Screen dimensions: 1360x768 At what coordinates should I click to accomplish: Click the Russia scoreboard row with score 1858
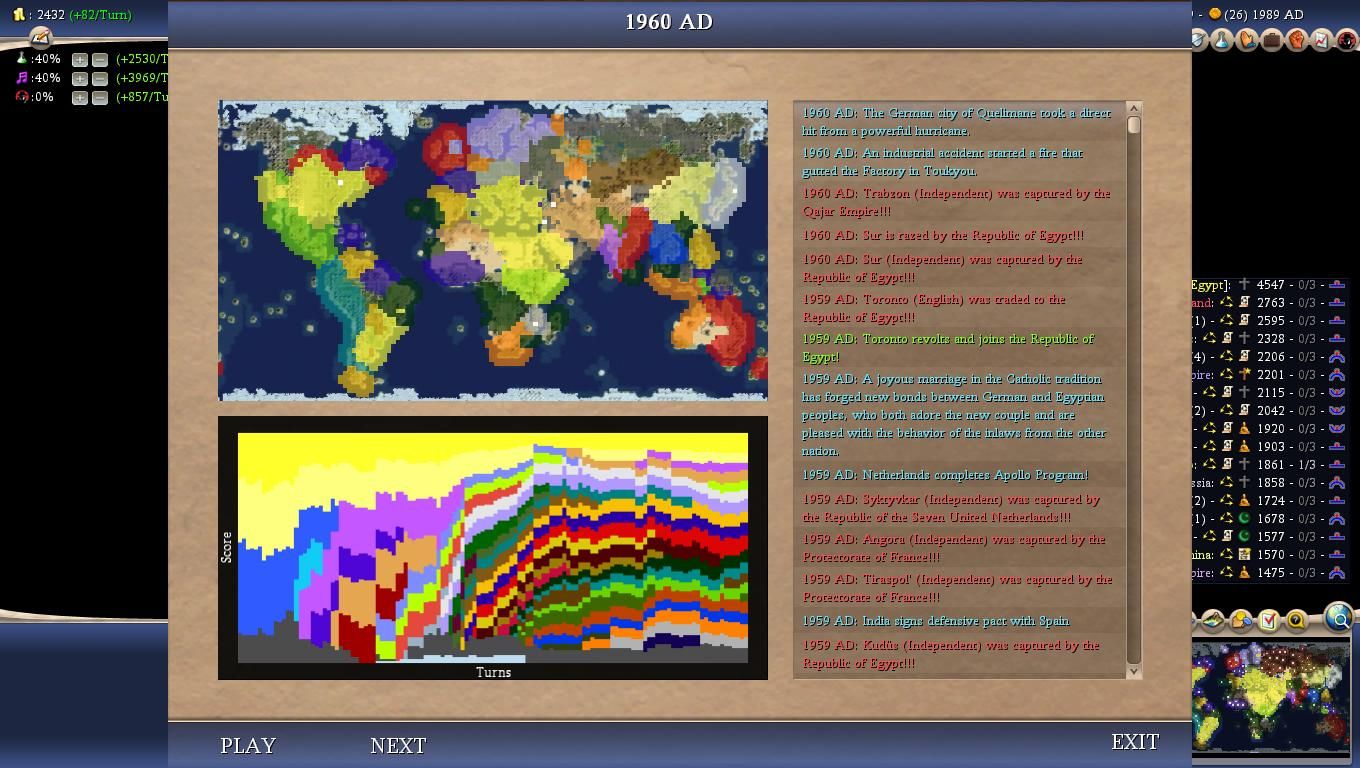[1270, 482]
